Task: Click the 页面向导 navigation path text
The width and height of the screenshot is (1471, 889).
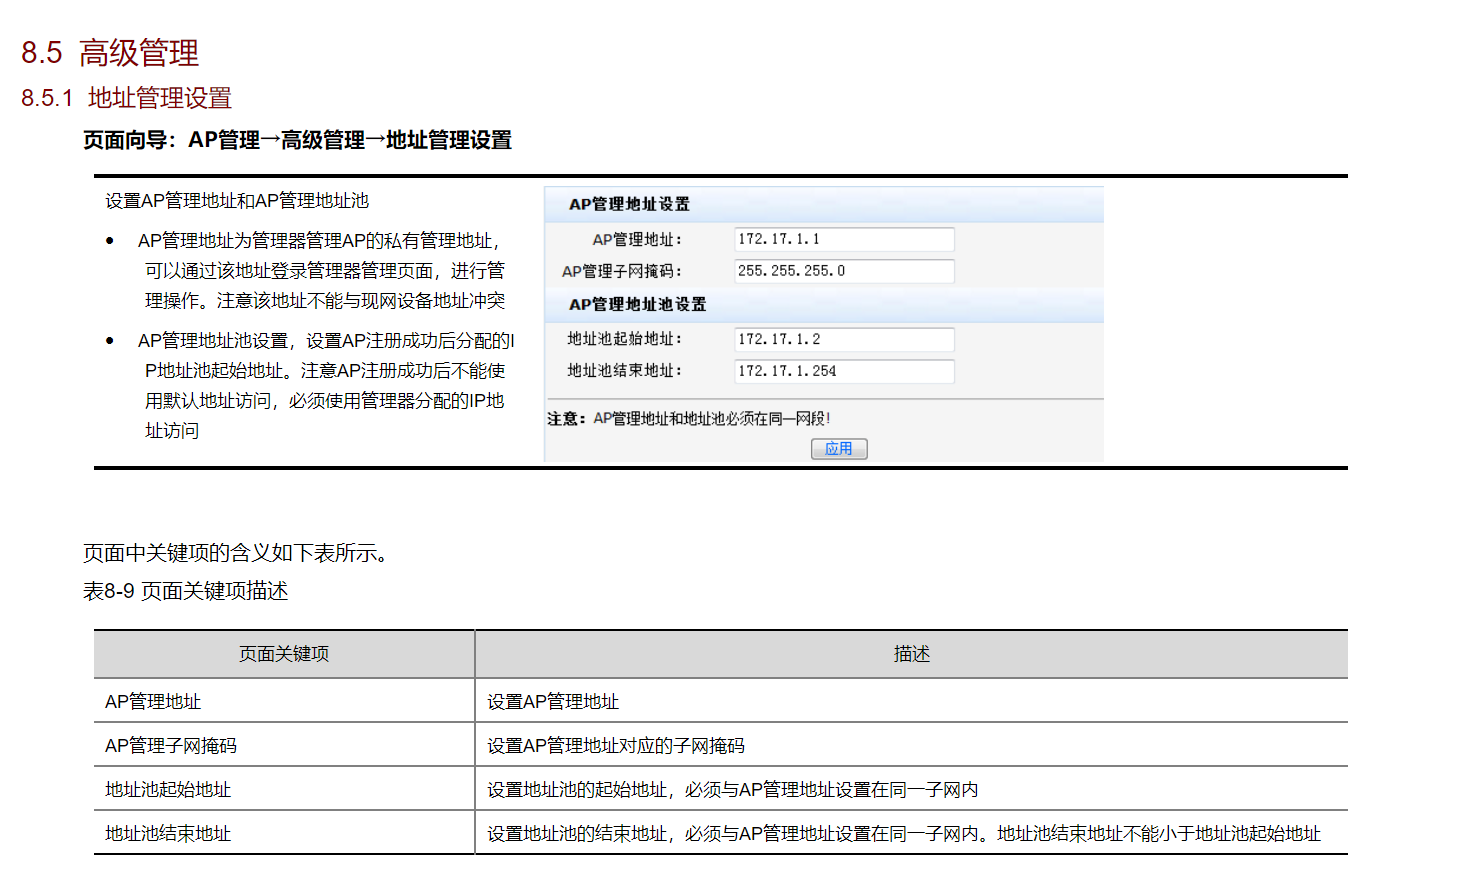Action: pos(297,140)
